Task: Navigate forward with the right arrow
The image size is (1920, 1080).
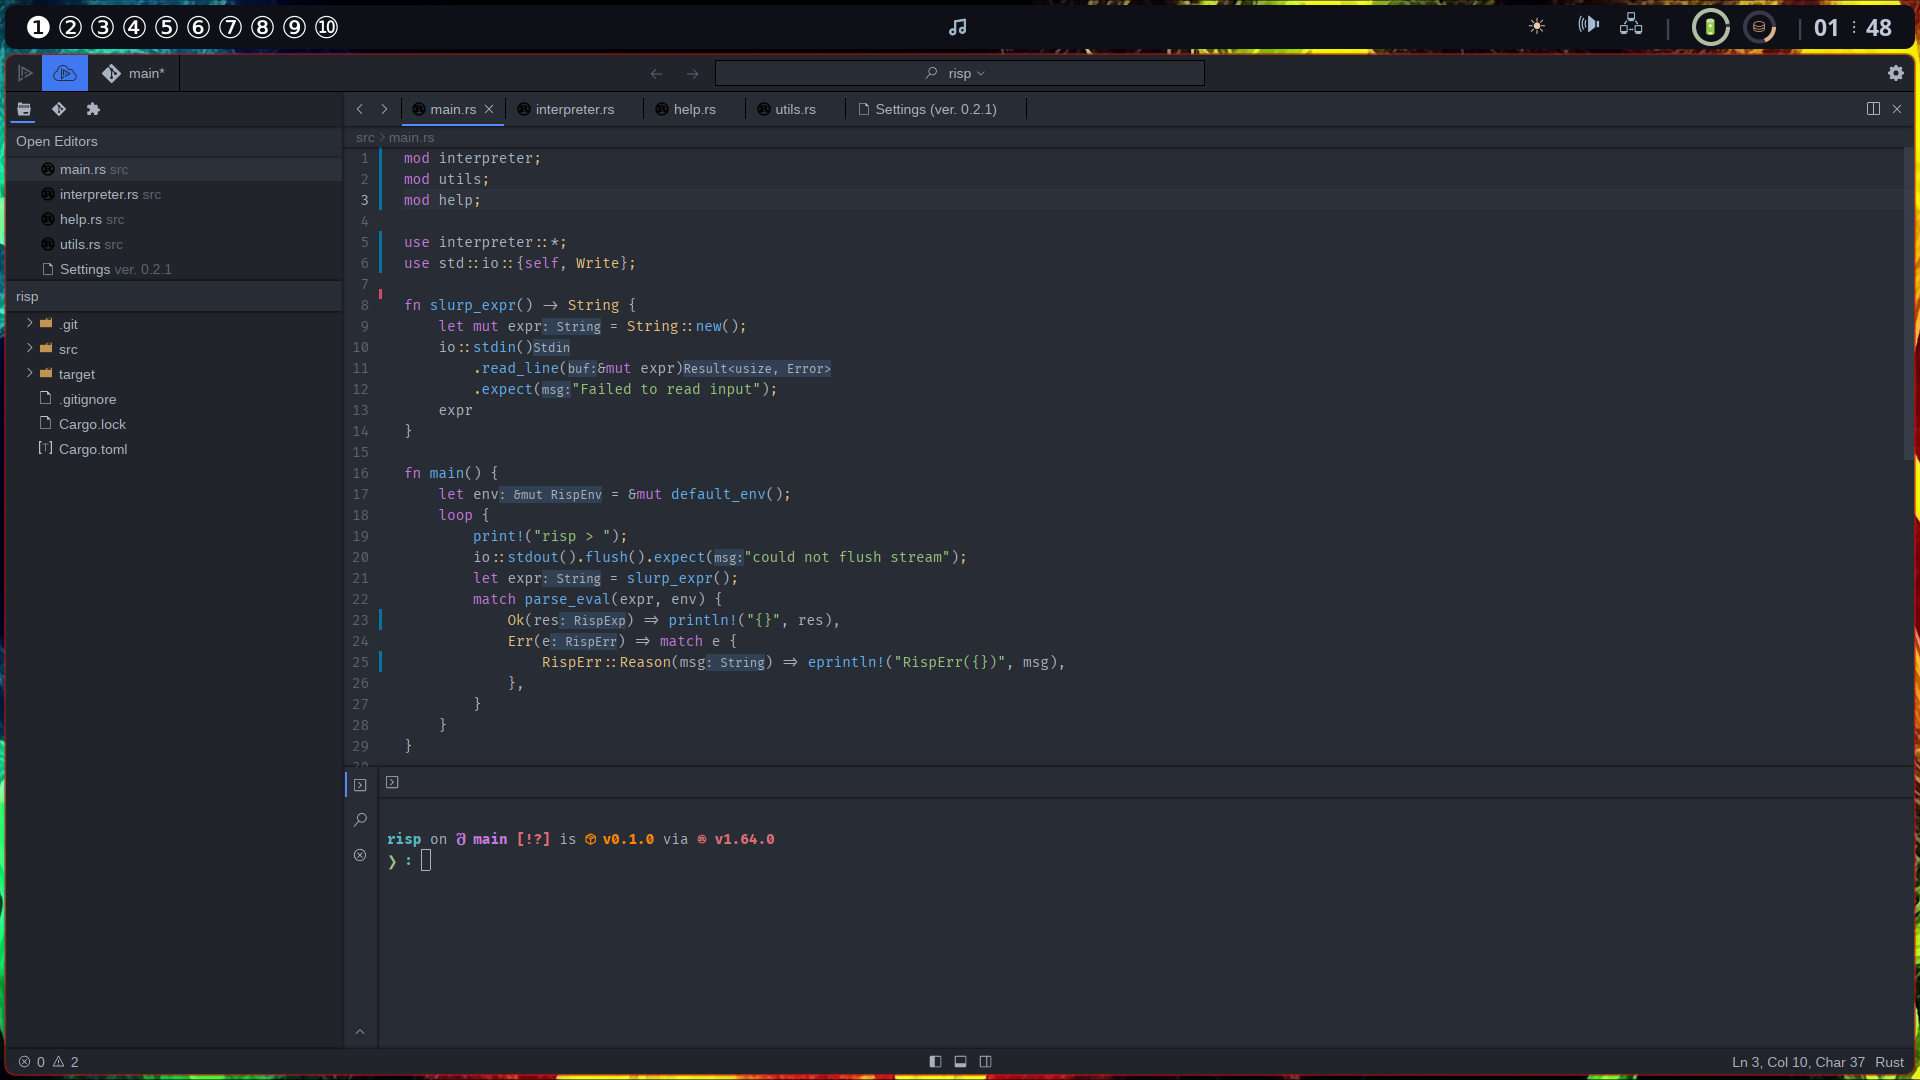Action: 692,73
